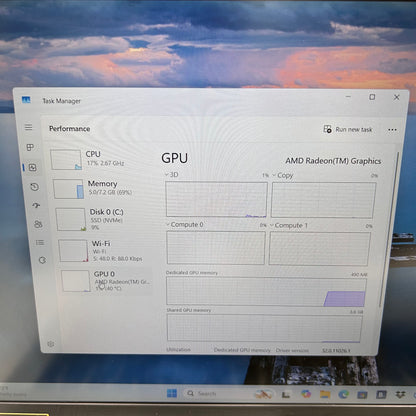Minimize the Task Manager window

point(348,97)
